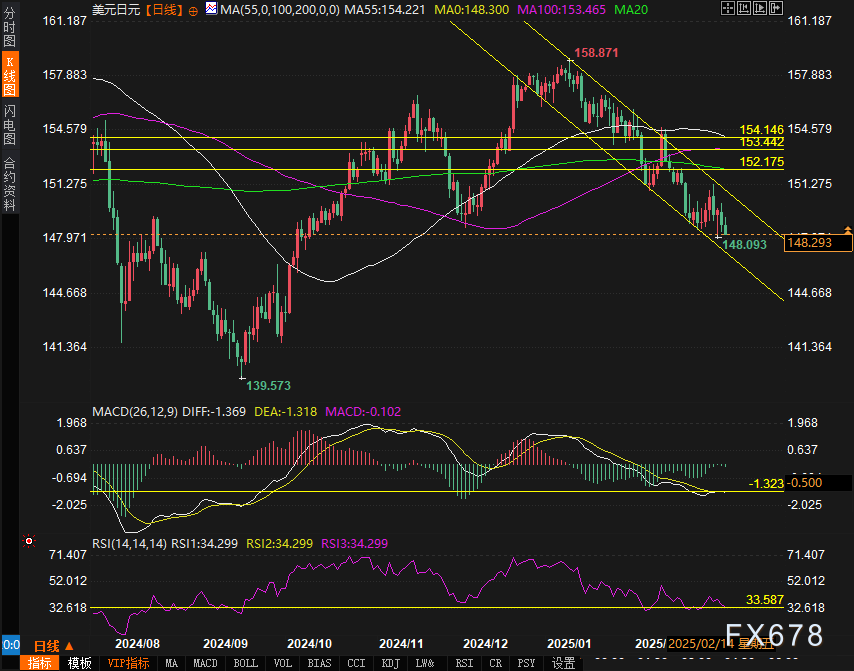Viewport: 854px width, 671px height.
Task: Click the red sun icon beside RSI
Action: pos(28,543)
